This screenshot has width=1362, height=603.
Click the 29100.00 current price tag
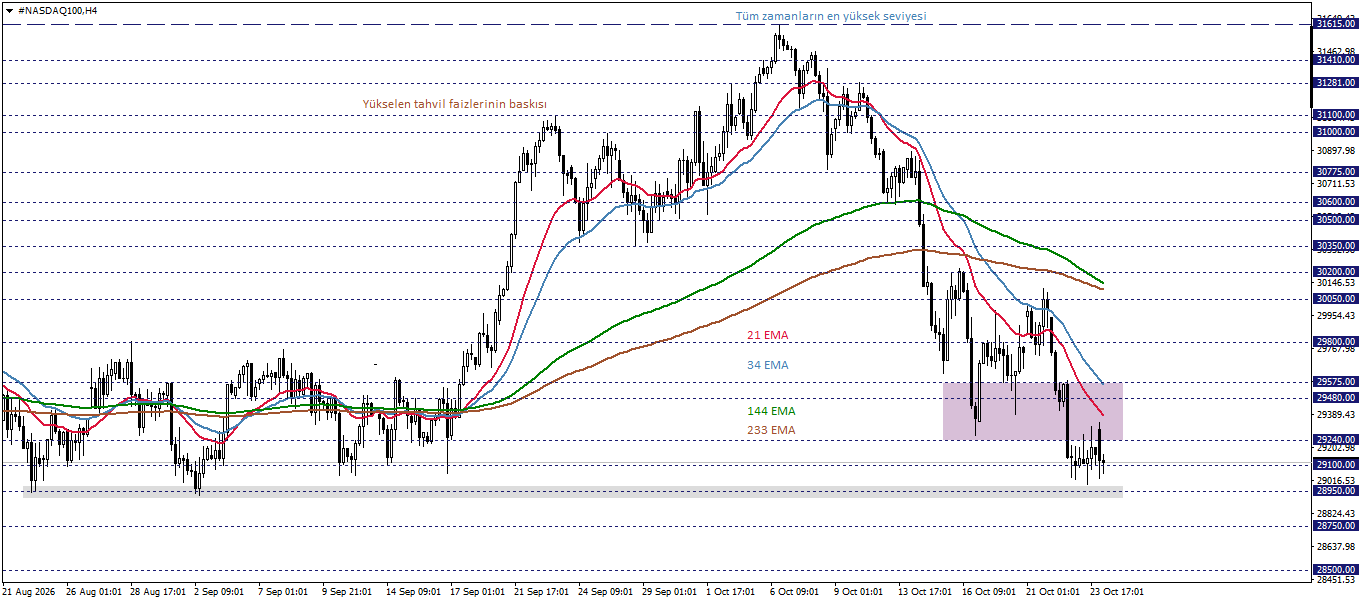[1336, 465]
